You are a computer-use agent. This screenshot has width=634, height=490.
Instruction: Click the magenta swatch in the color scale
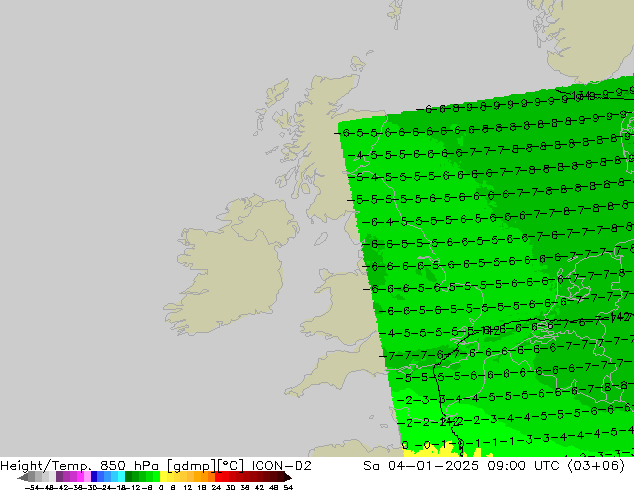(80, 476)
